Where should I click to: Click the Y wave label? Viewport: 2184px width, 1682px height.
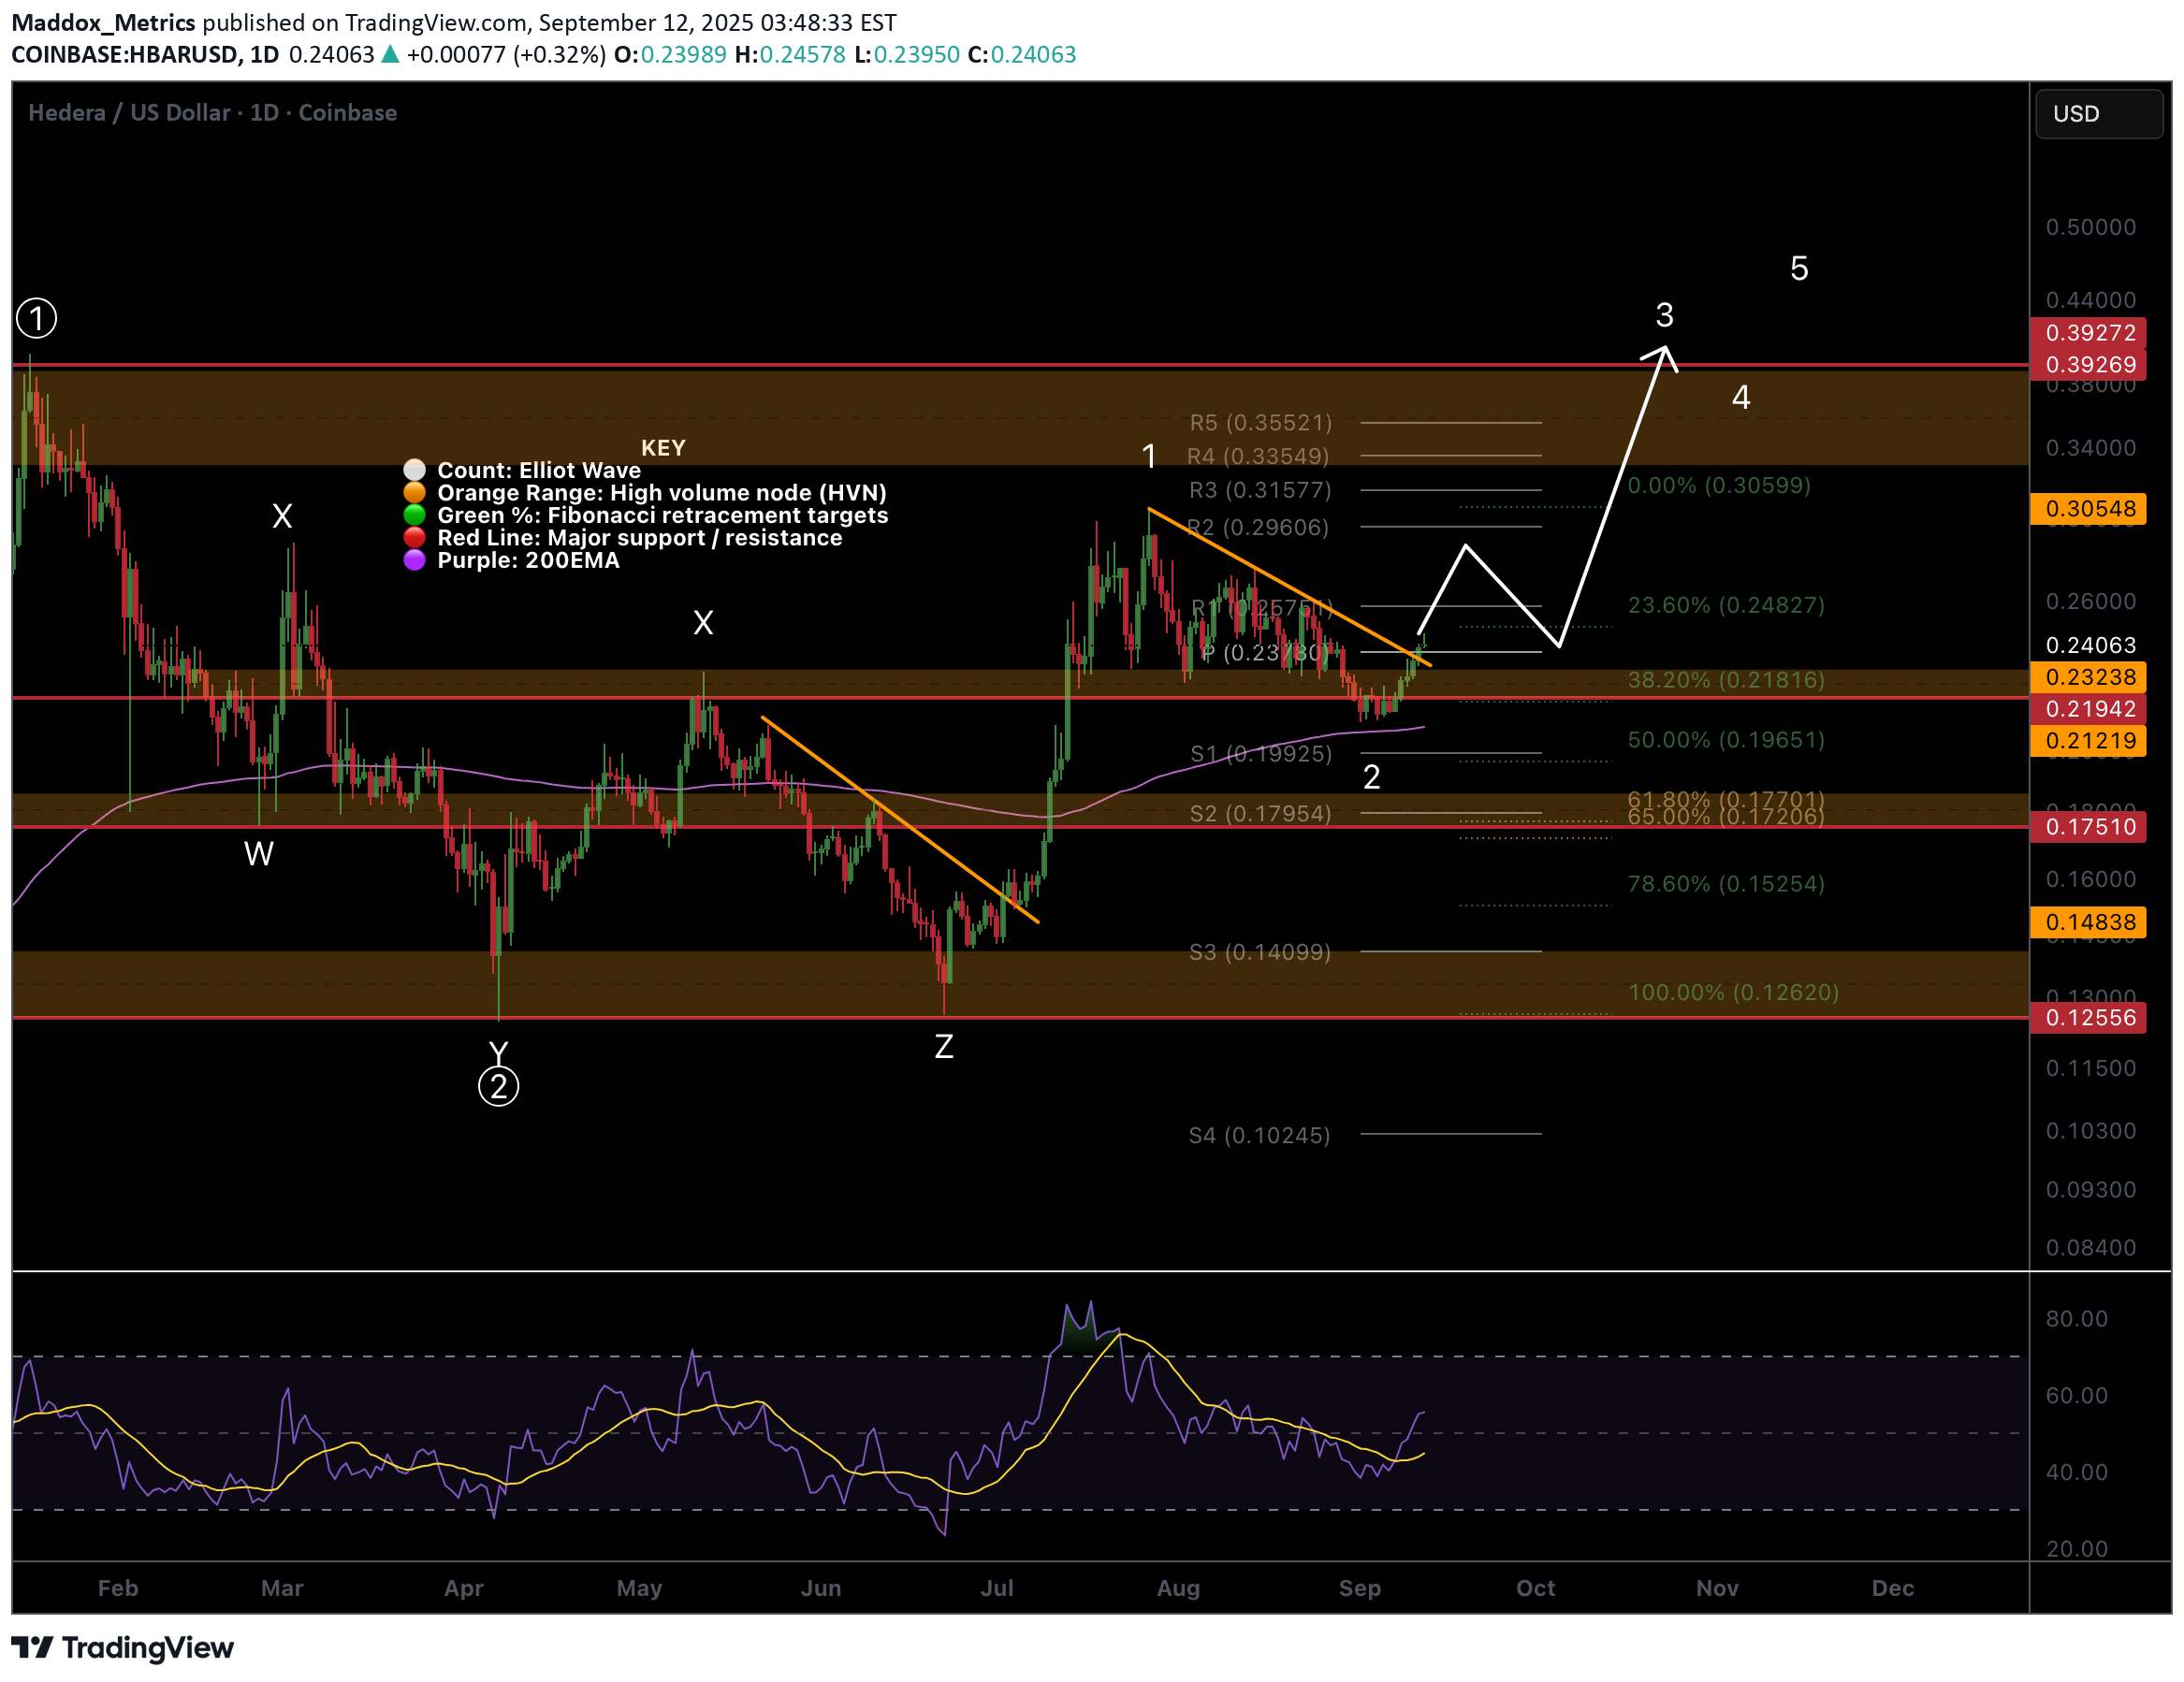click(x=499, y=1053)
